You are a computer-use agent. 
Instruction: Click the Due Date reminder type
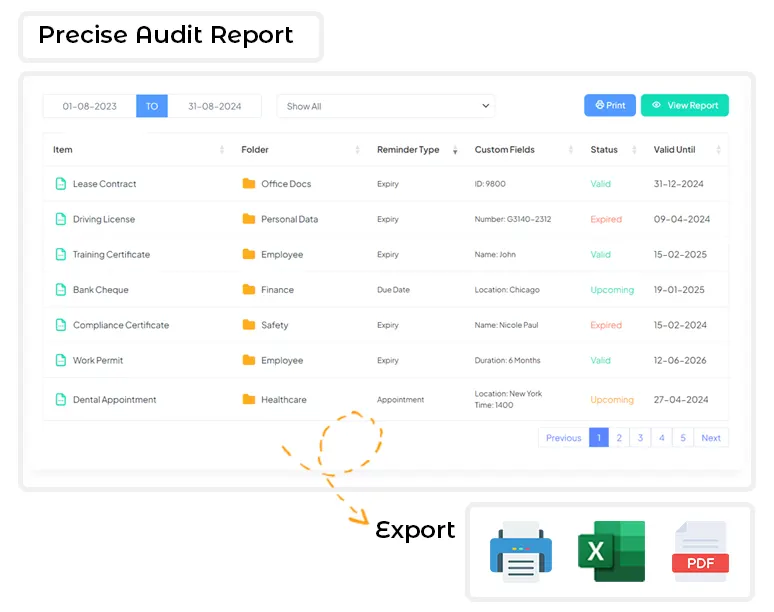[x=393, y=290]
